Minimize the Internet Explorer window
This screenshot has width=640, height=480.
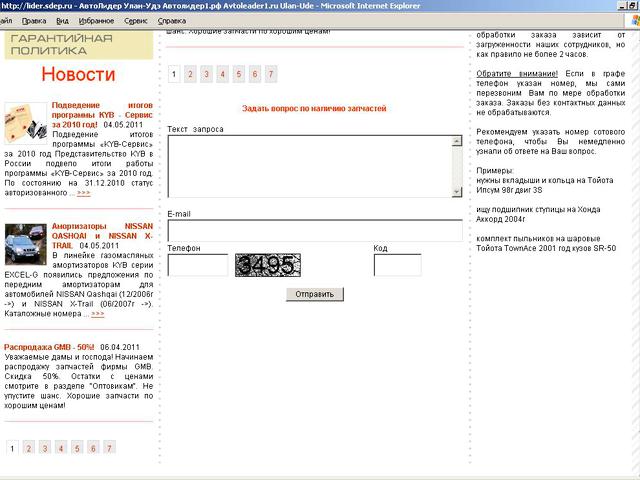[622, 6]
